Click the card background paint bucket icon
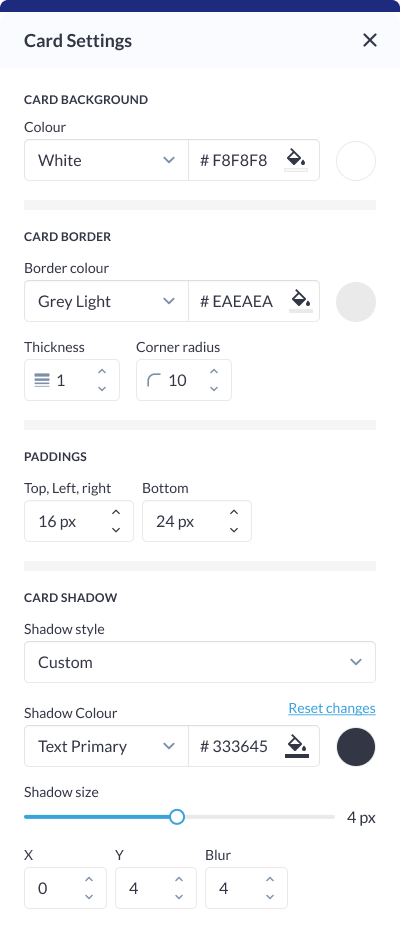400x933 pixels. click(296, 159)
